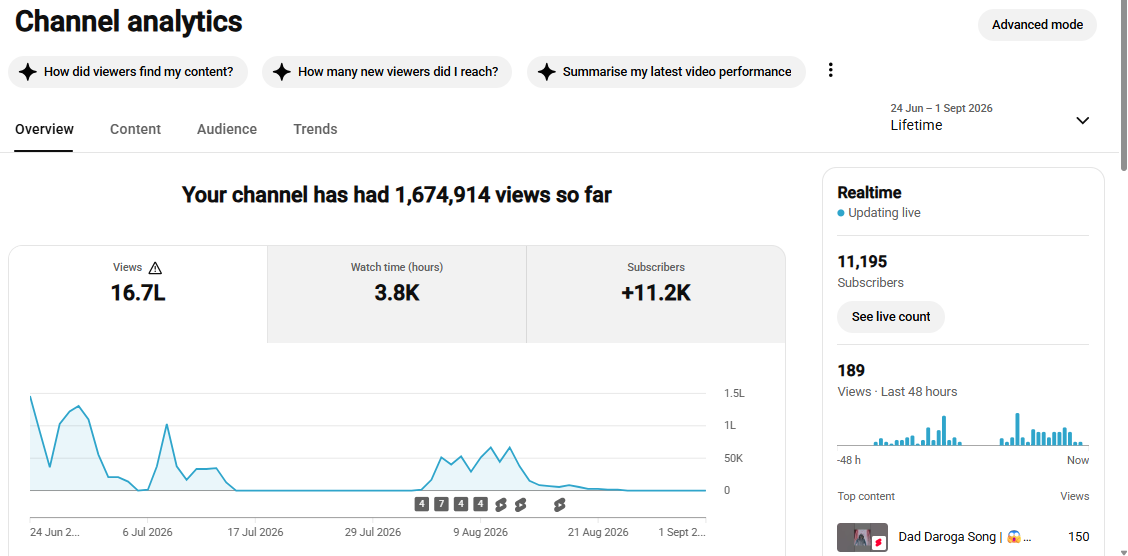Open the Trends tab
The image size is (1128, 556).
(315, 129)
